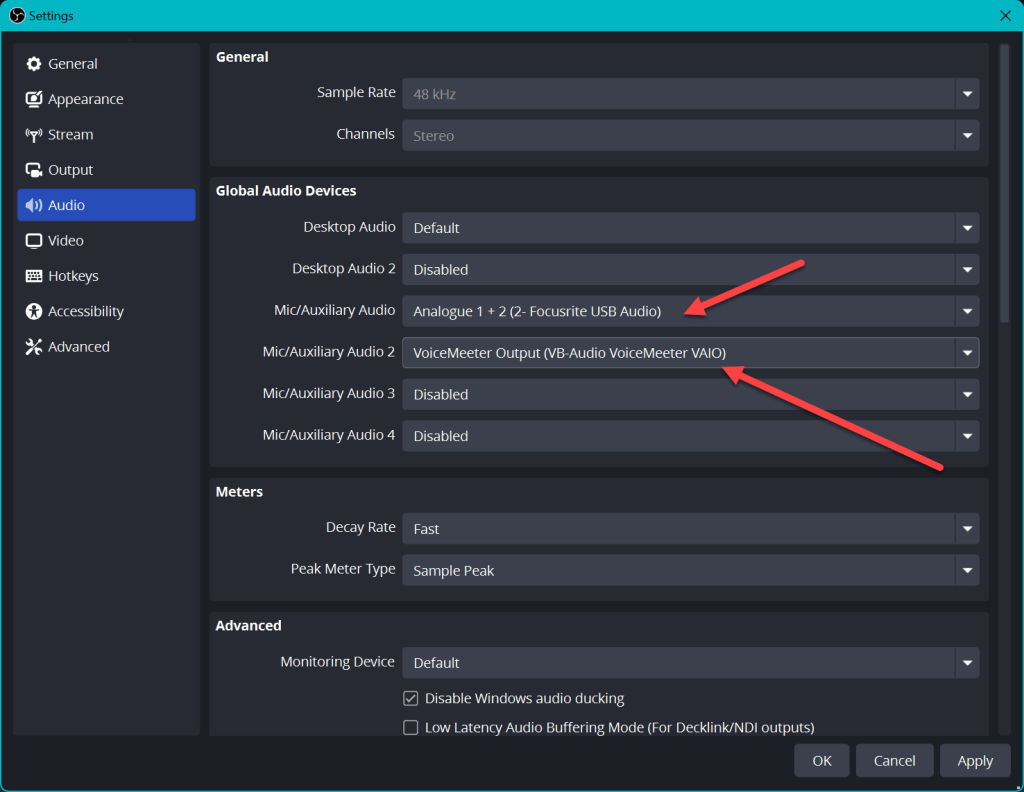Expand the Desktop Audio 2 dropdown arrow
Viewport: 1024px width, 792px height.
pyautogui.click(x=967, y=270)
